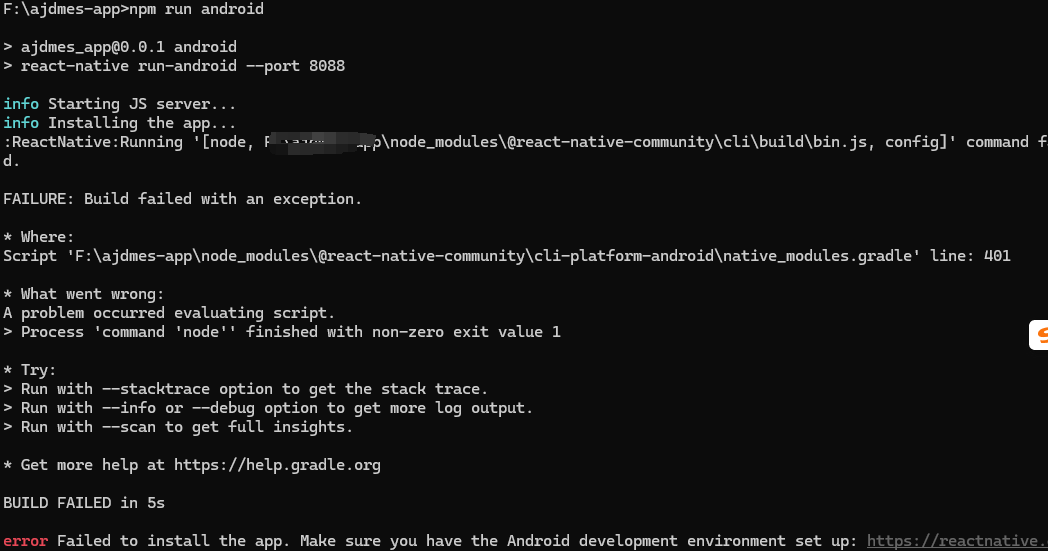Click 'Run with --info or --debug option' line
This screenshot has width=1048, height=551.
point(268,408)
